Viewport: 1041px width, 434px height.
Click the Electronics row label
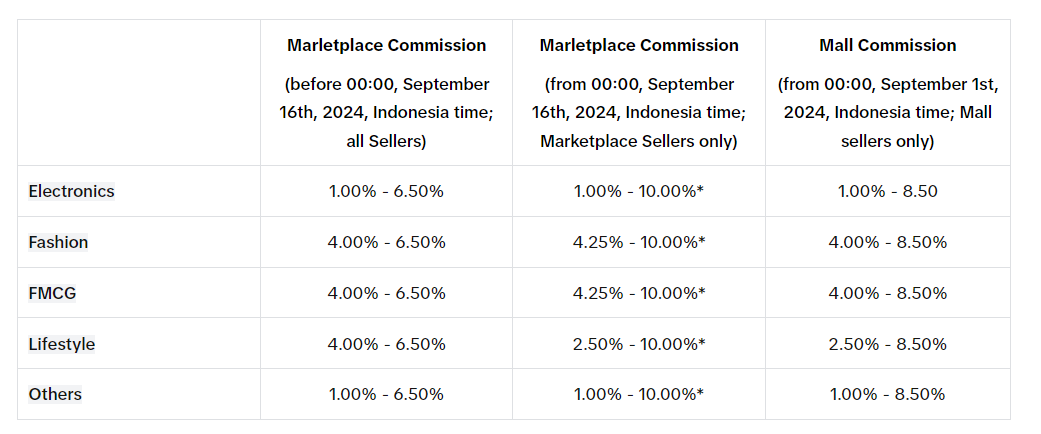pos(72,191)
